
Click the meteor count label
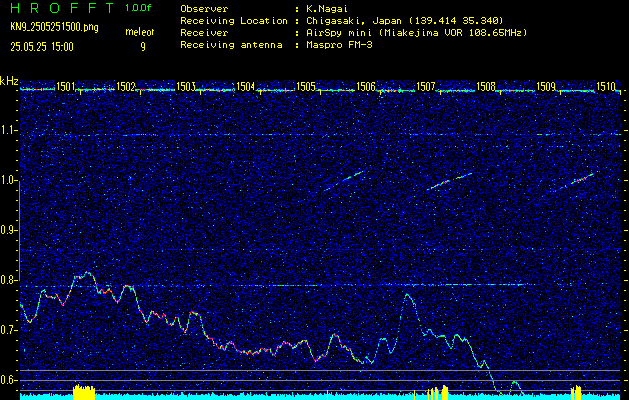(140, 32)
